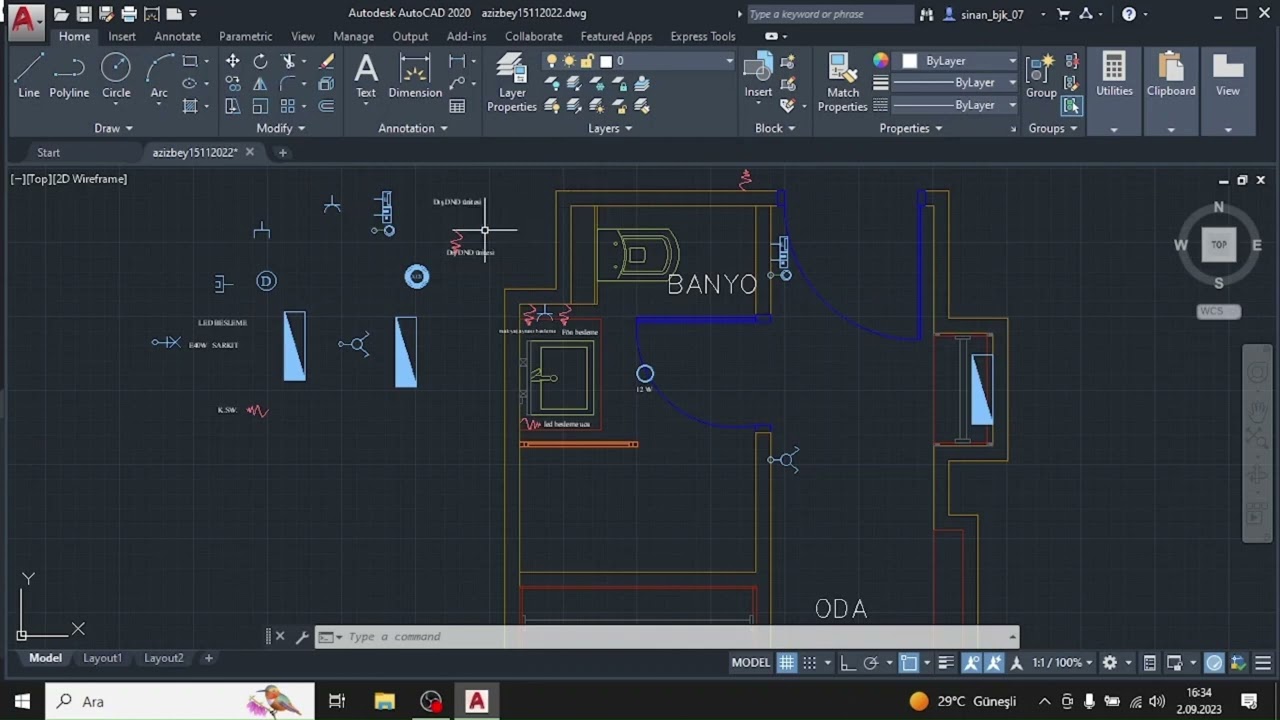Click the layer 0 white color swatch
The height and width of the screenshot is (720, 1280).
pyautogui.click(x=605, y=61)
